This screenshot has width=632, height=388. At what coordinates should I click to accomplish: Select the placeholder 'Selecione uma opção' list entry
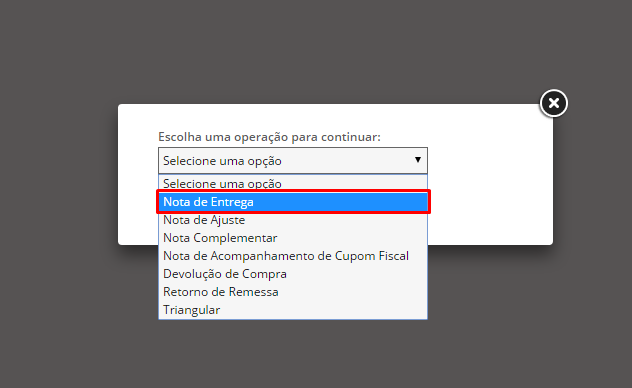pyautogui.click(x=293, y=184)
